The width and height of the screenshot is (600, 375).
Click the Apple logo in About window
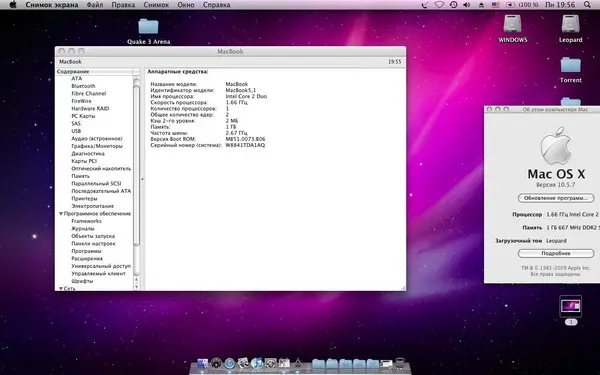point(556,145)
